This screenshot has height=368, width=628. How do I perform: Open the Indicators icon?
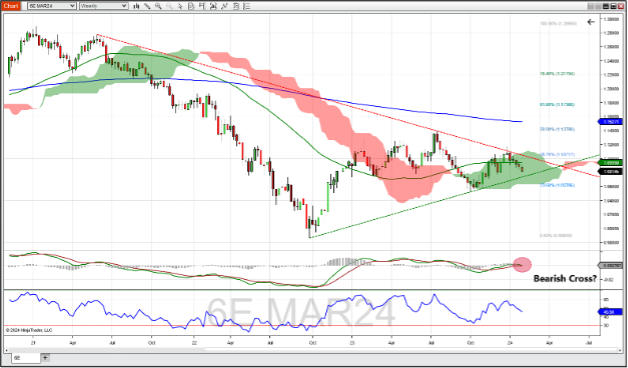[225, 6]
